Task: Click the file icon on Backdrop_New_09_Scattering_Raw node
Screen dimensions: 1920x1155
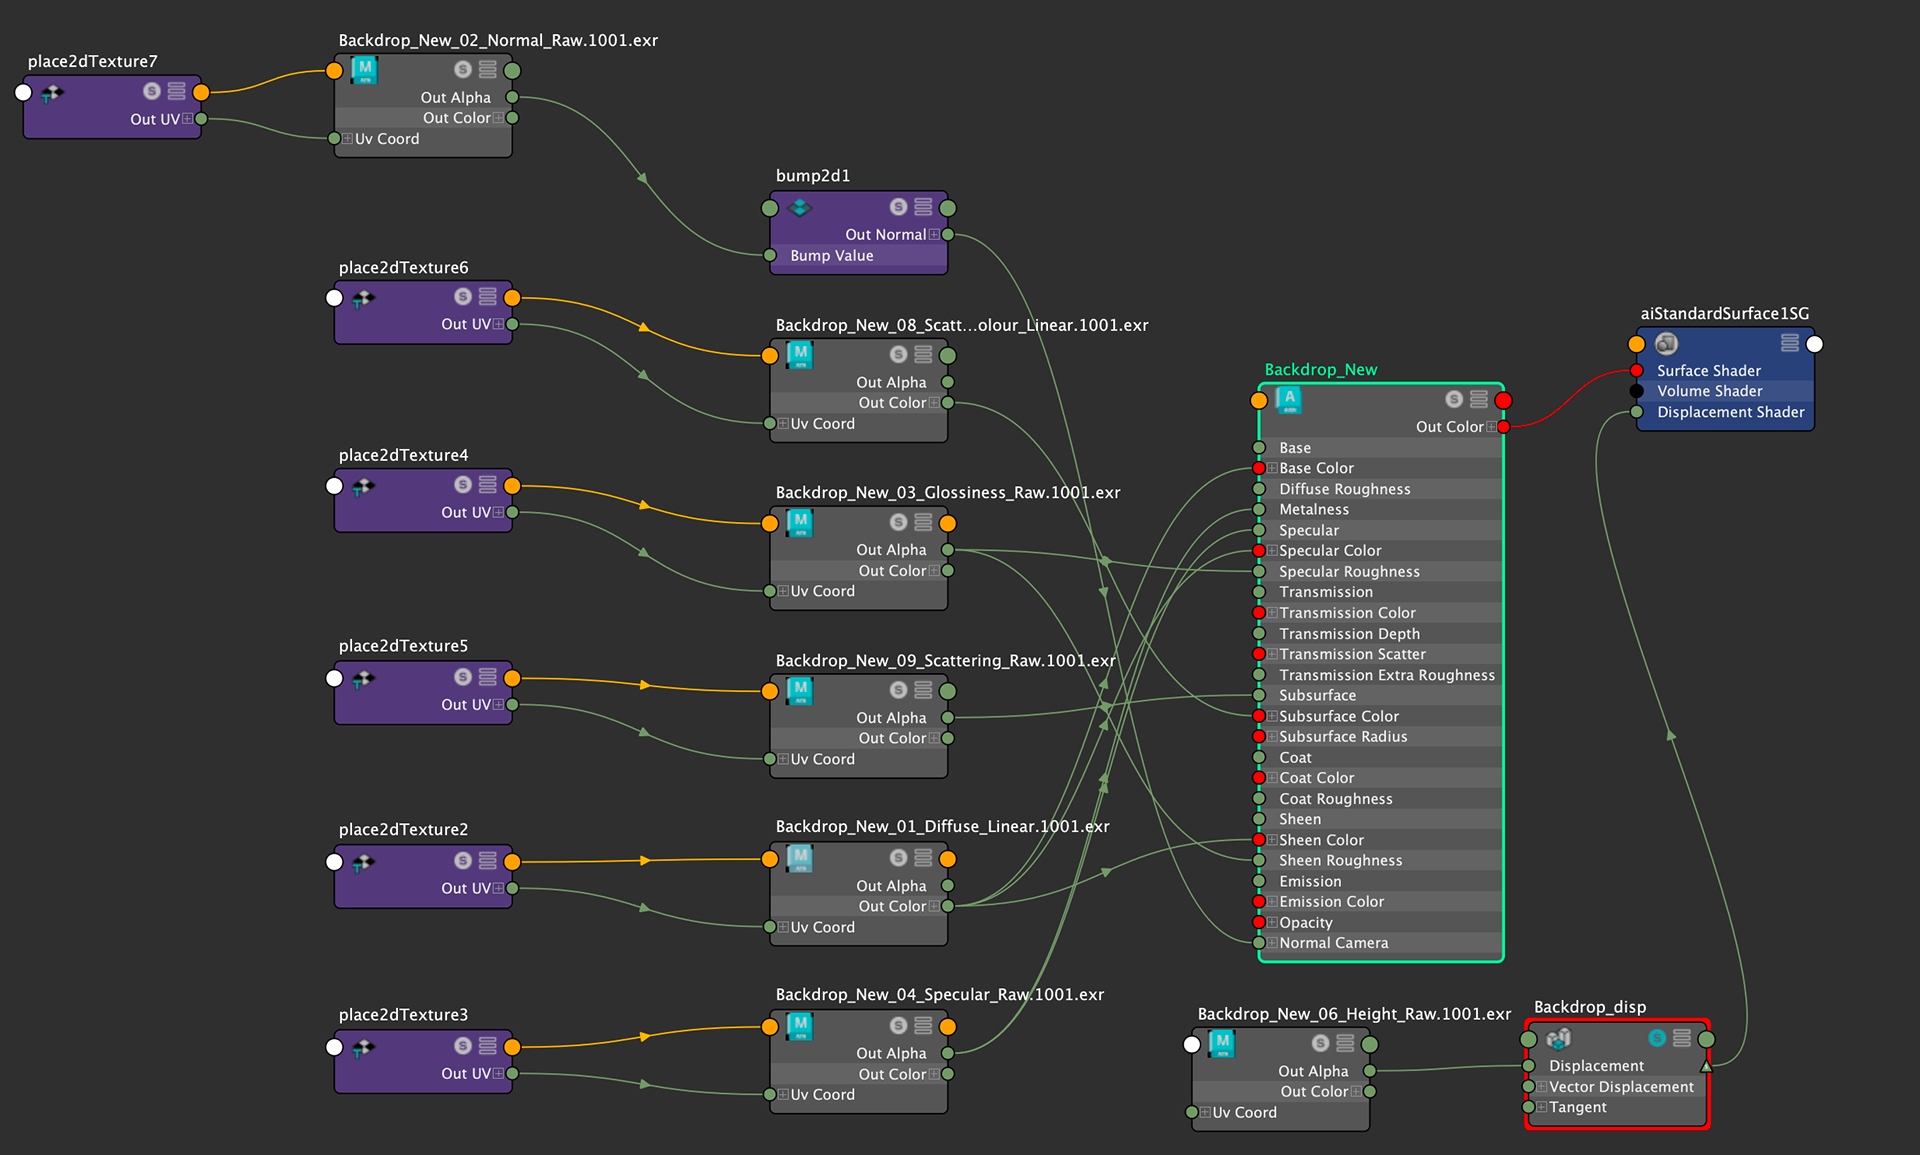Action: (800, 689)
